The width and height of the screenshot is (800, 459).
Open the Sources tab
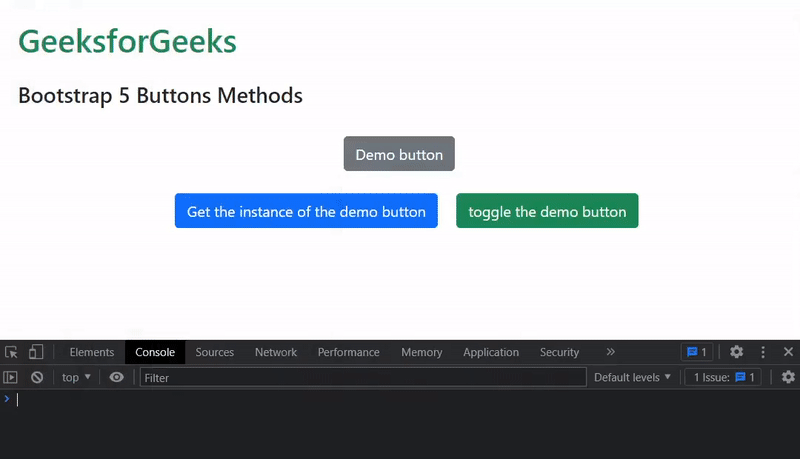pos(215,352)
